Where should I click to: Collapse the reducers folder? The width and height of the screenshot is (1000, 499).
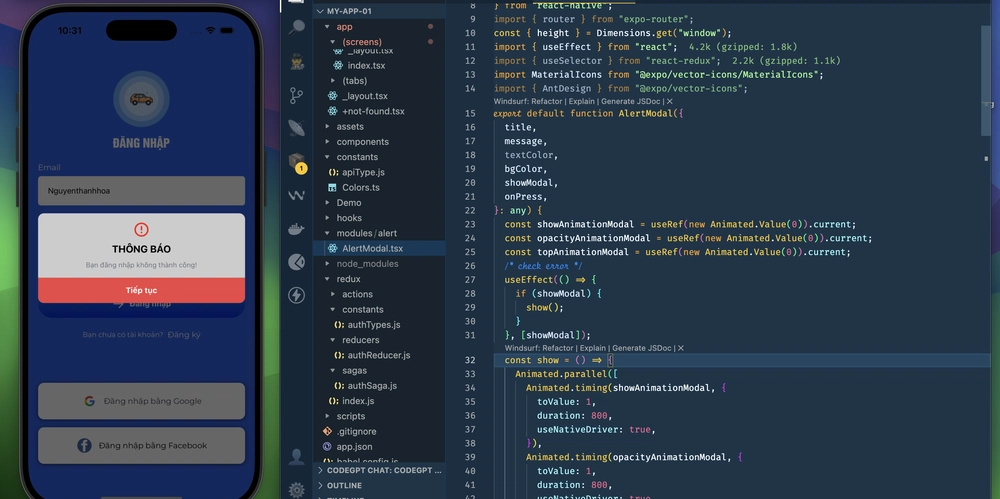click(x=360, y=340)
